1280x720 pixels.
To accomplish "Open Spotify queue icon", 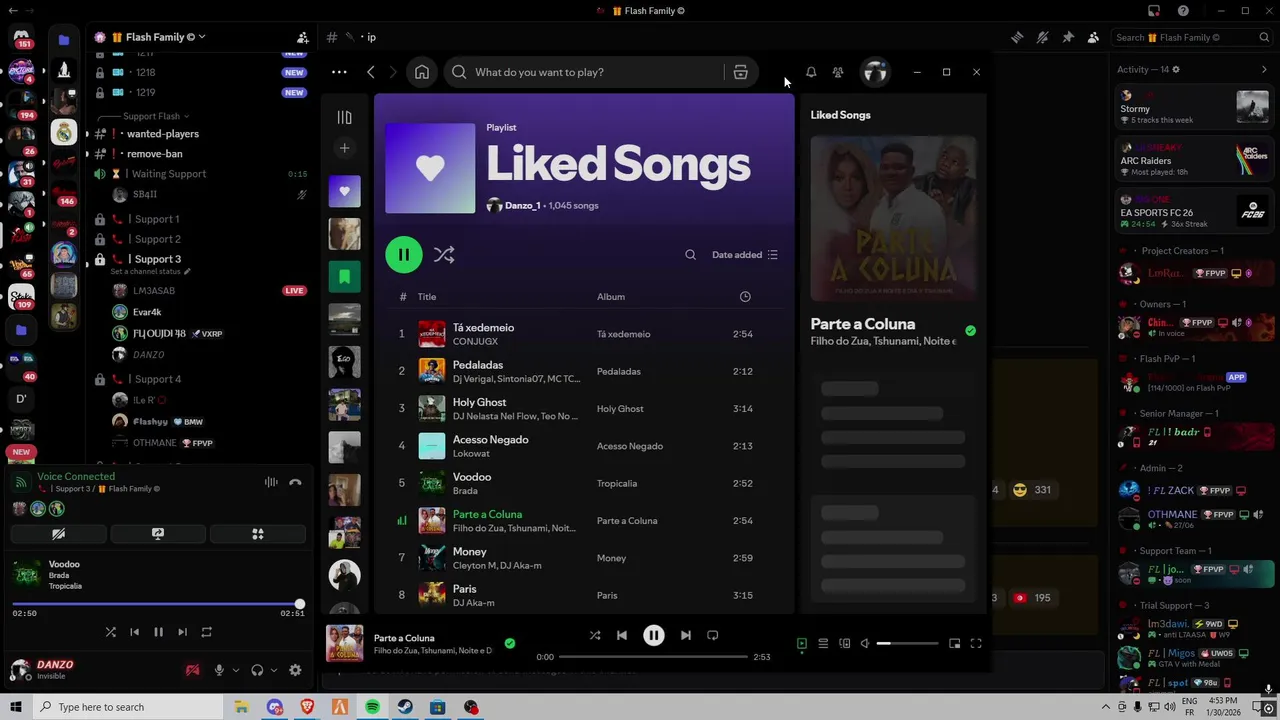I will coord(823,644).
